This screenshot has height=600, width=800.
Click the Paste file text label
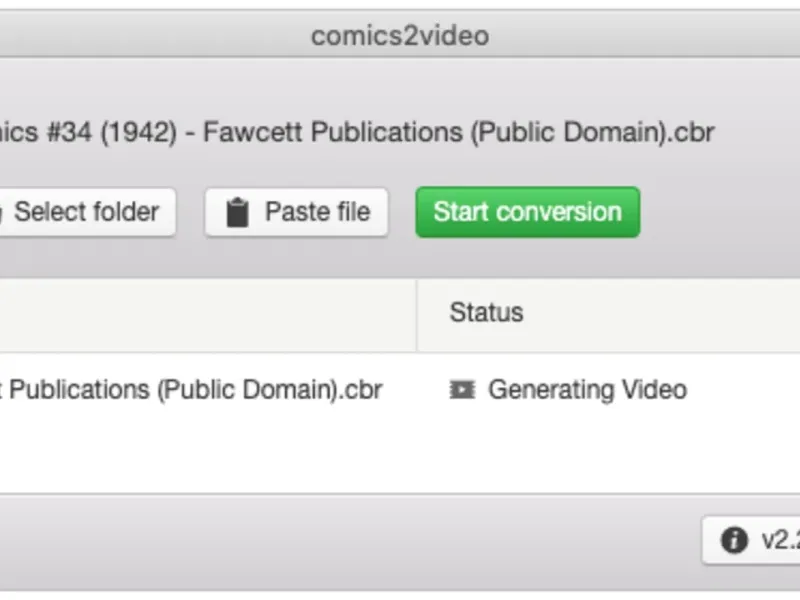click(317, 212)
